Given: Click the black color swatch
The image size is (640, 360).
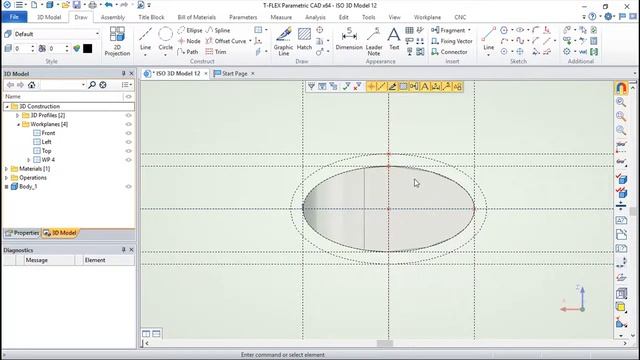Looking at the screenshot, I should [87, 49].
